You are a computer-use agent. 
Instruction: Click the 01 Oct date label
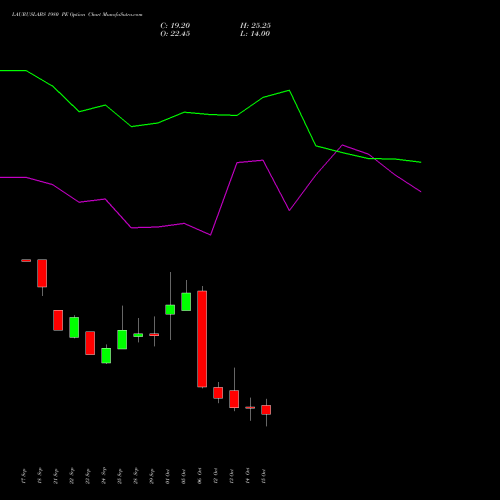(168, 476)
